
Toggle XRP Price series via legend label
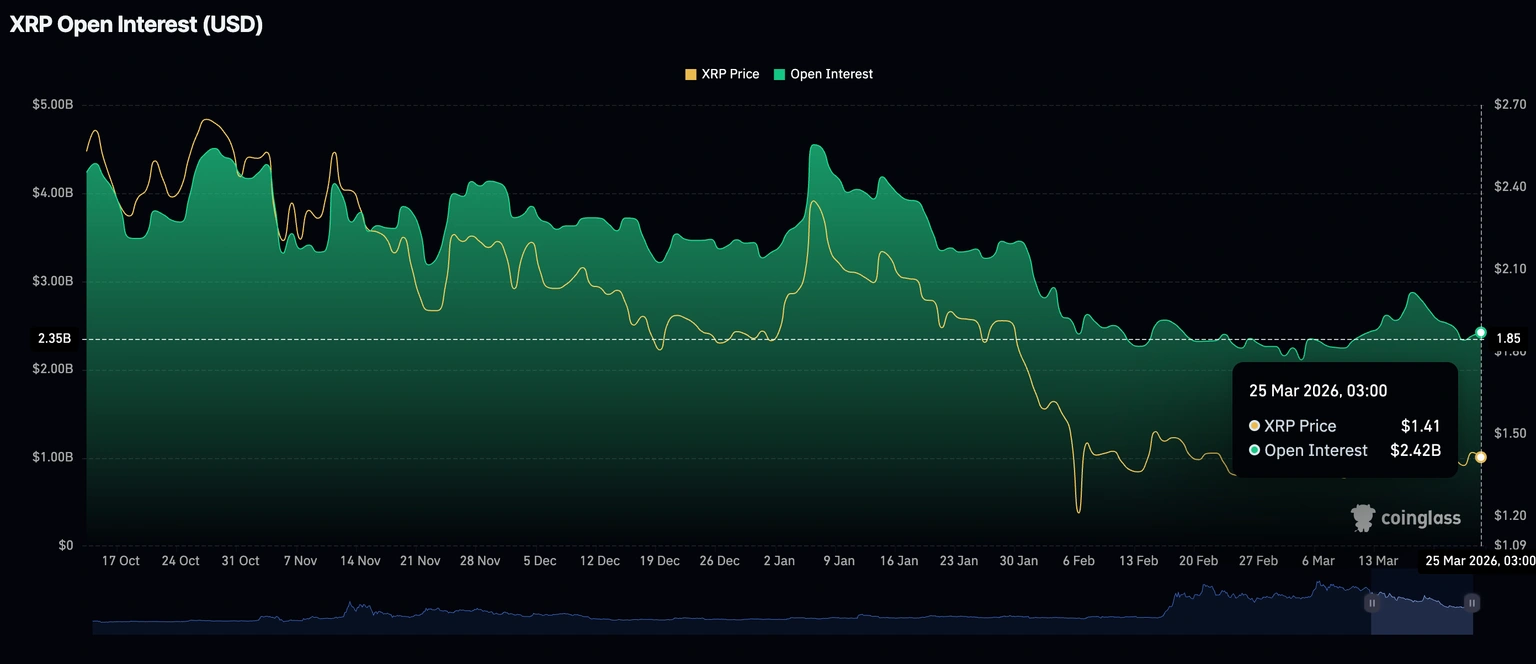point(730,74)
